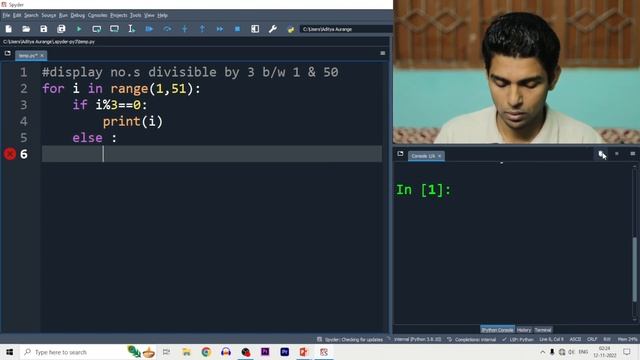Viewport: 640px width, 360px height.
Task: Open Windows Start menu
Action: [9, 352]
